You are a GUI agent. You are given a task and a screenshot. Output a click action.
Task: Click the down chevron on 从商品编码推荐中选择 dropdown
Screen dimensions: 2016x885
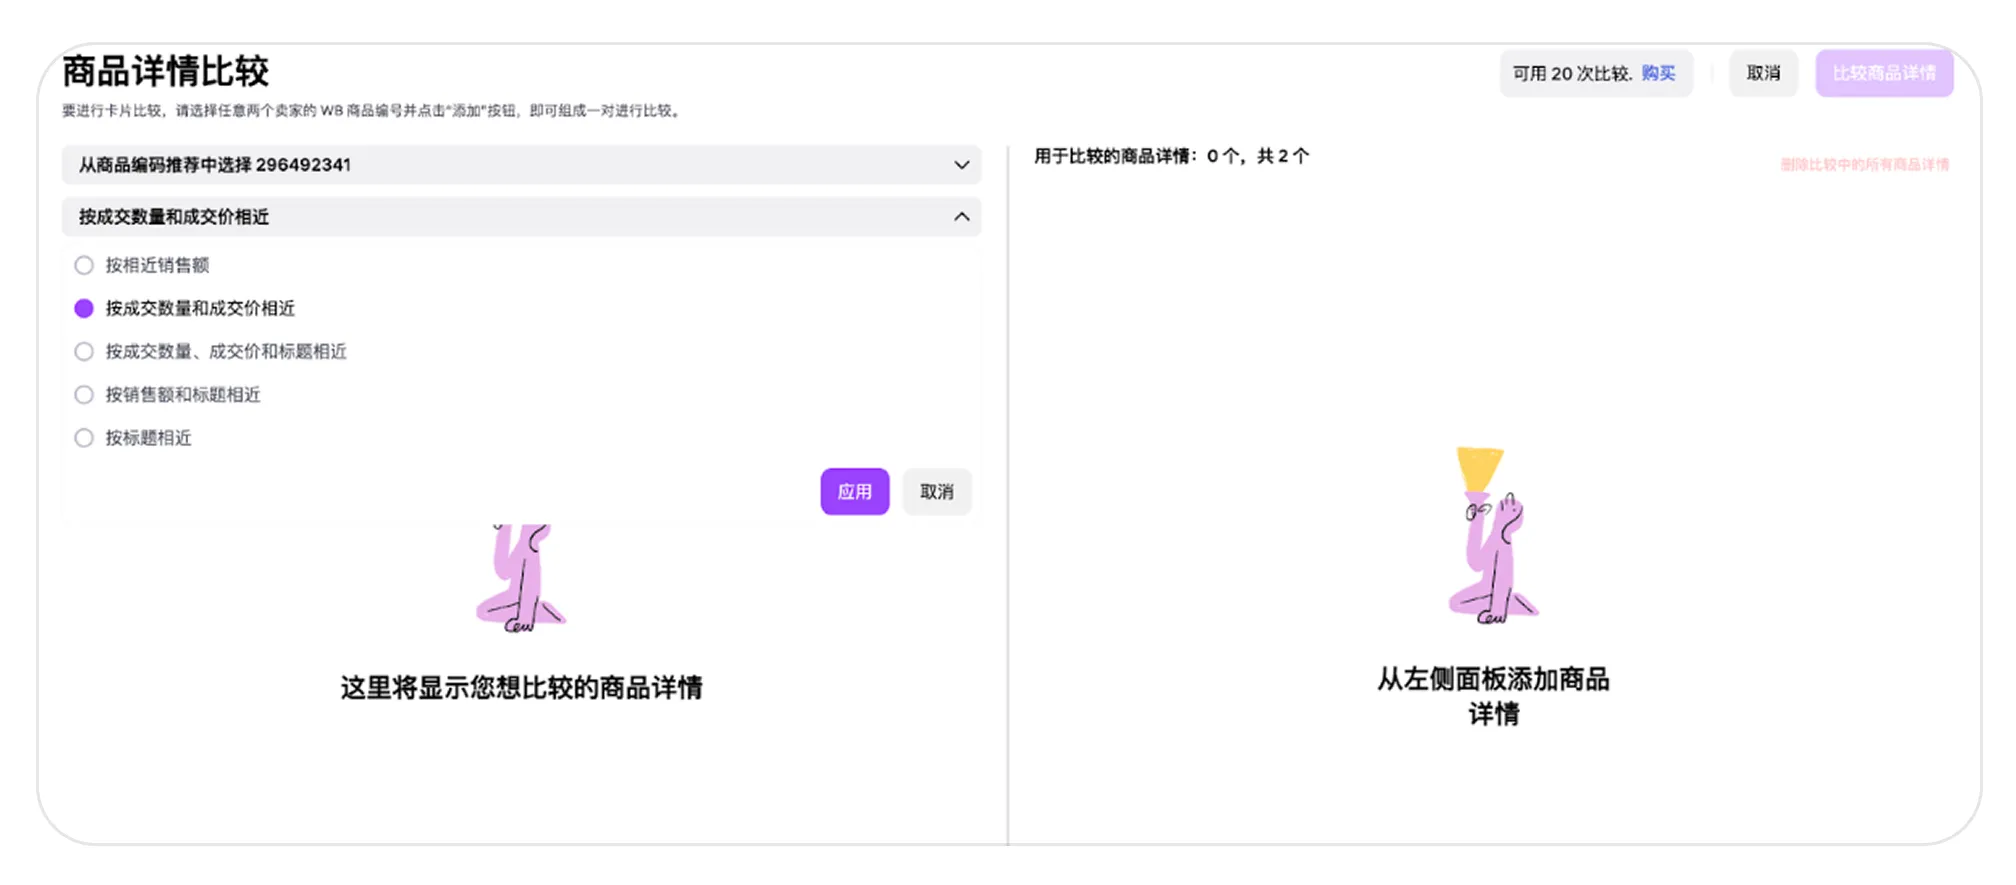pyautogui.click(x=961, y=165)
